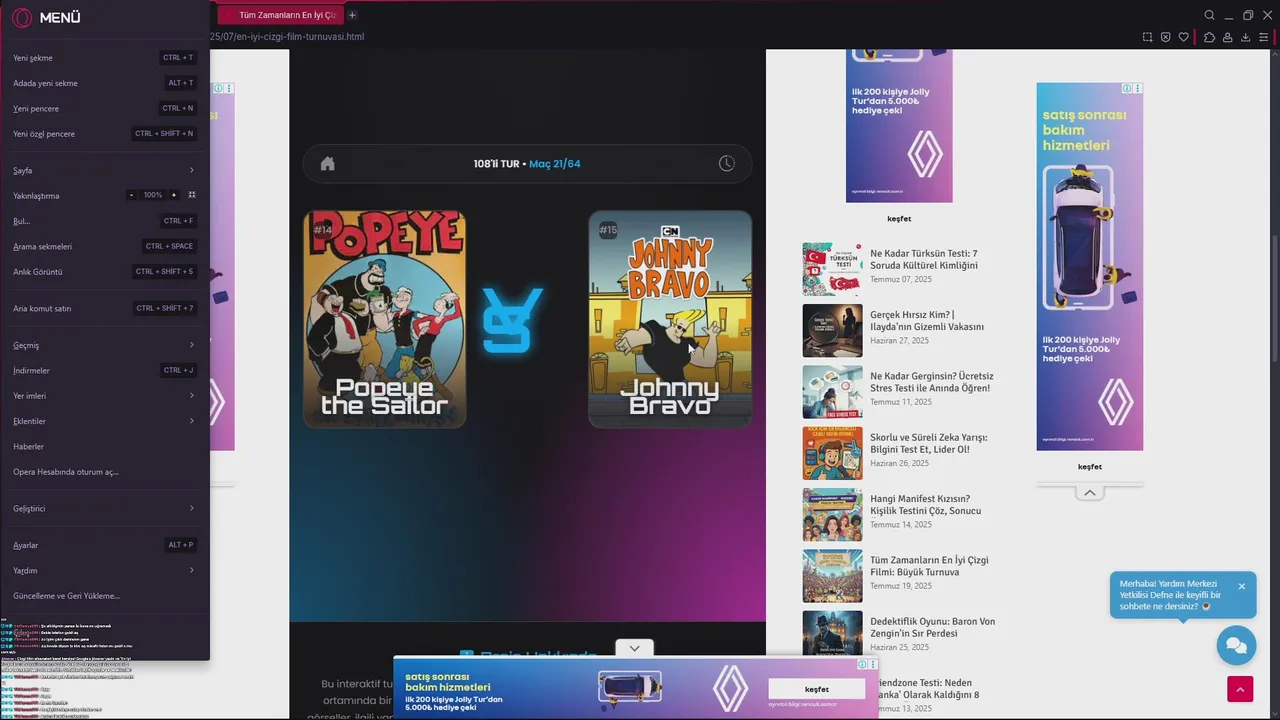Viewport: 1280px width, 720px height.
Task: Select Bul... menu item
Action: pos(104,221)
